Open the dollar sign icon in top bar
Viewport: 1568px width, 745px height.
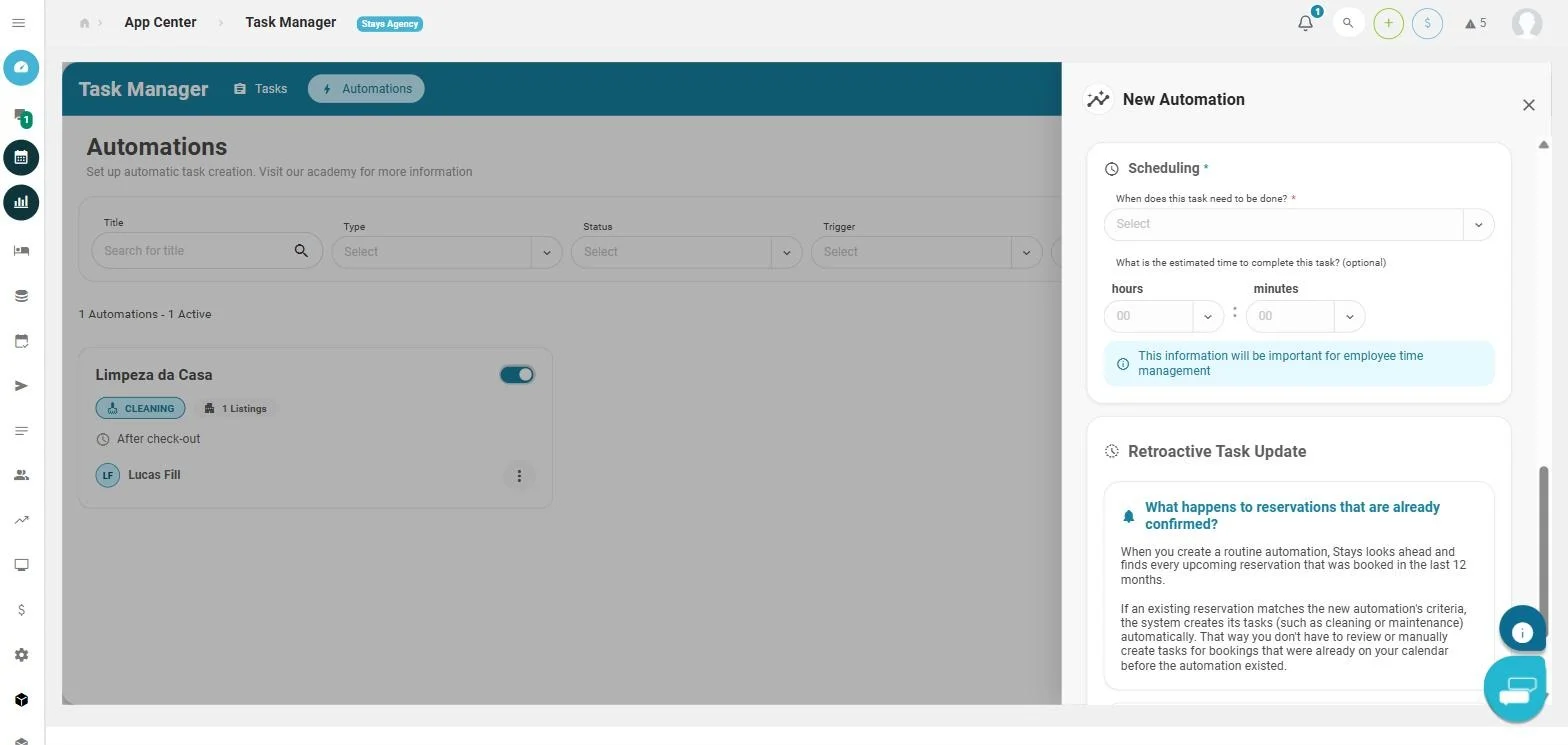click(x=1427, y=23)
